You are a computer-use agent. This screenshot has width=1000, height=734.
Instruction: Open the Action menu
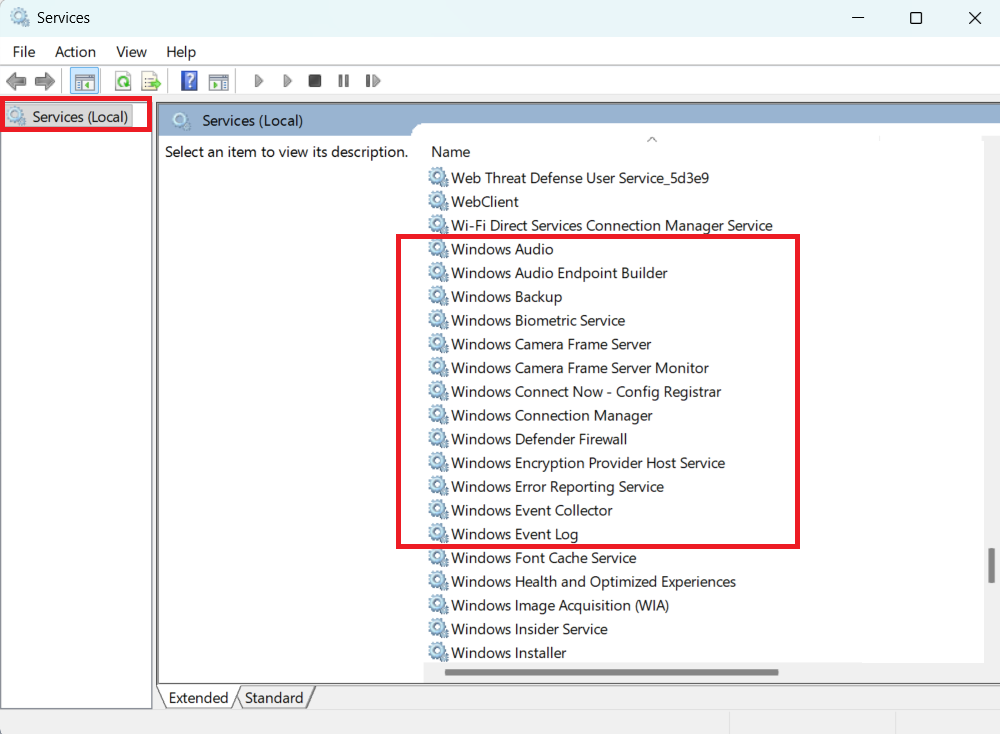click(75, 52)
